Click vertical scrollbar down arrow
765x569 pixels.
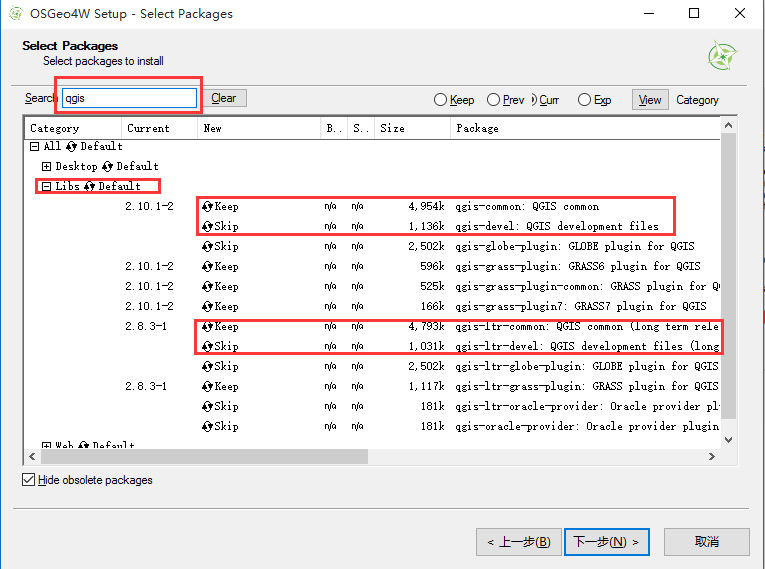pyautogui.click(x=728, y=440)
